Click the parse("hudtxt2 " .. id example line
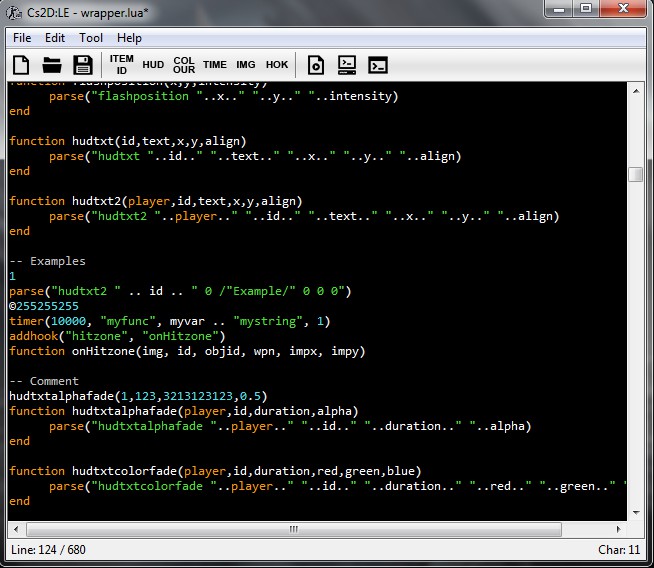The width and height of the screenshot is (654, 568). point(180,291)
